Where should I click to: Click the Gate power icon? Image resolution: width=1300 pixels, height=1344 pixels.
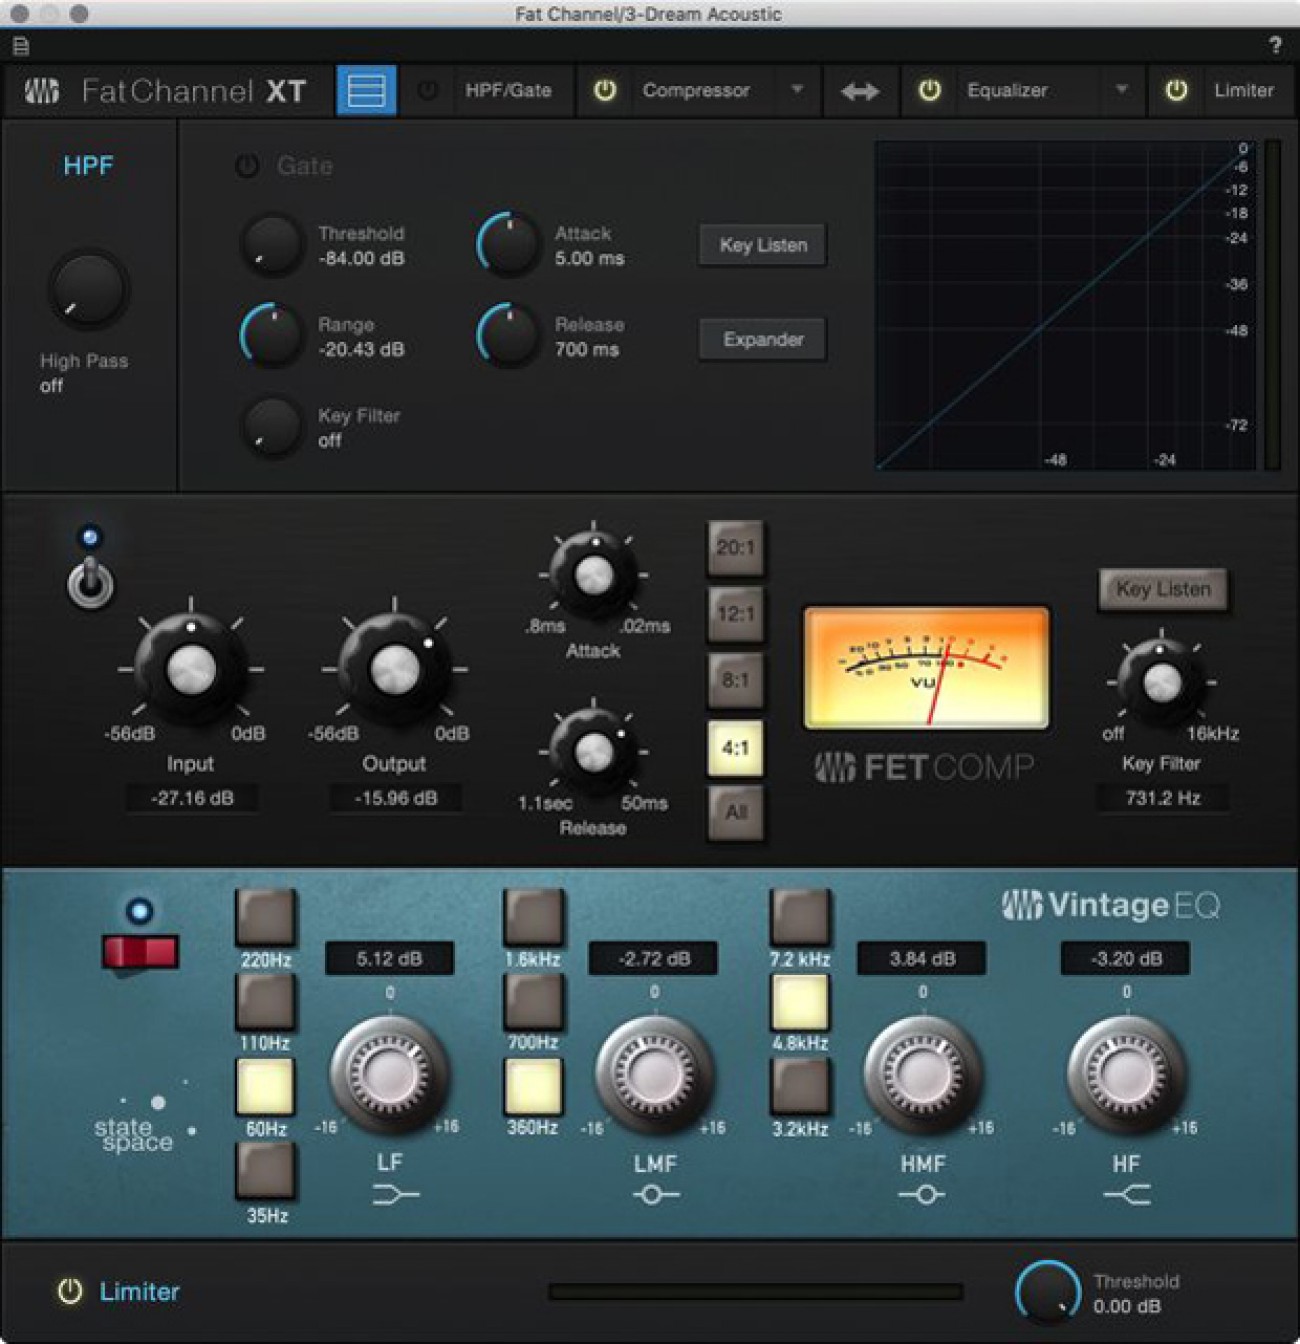247,166
